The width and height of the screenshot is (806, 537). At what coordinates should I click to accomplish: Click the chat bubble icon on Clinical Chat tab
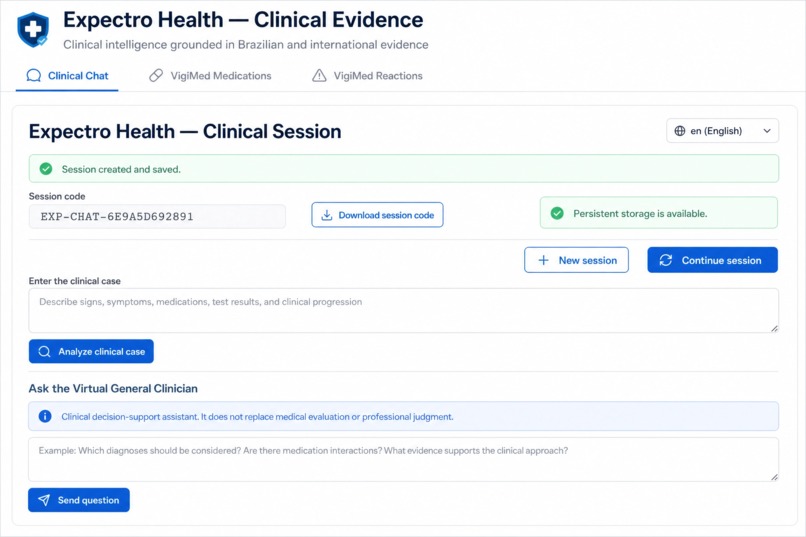click(33, 76)
